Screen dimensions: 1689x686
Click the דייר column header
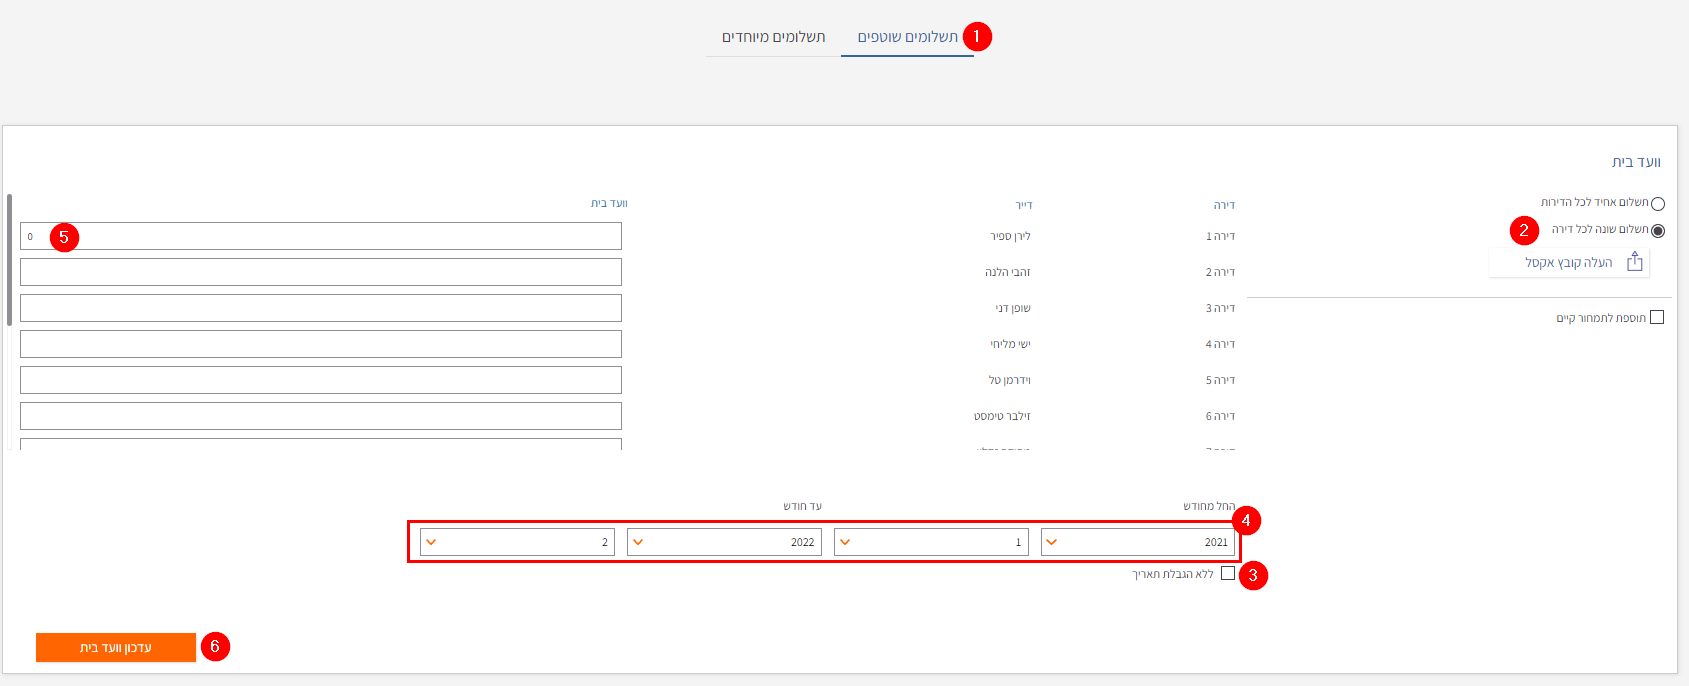point(1023,205)
